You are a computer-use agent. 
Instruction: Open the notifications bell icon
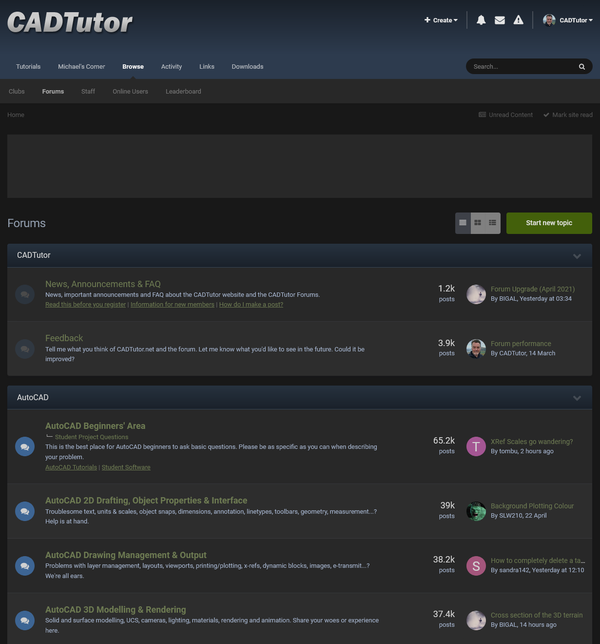pos(481,20)
